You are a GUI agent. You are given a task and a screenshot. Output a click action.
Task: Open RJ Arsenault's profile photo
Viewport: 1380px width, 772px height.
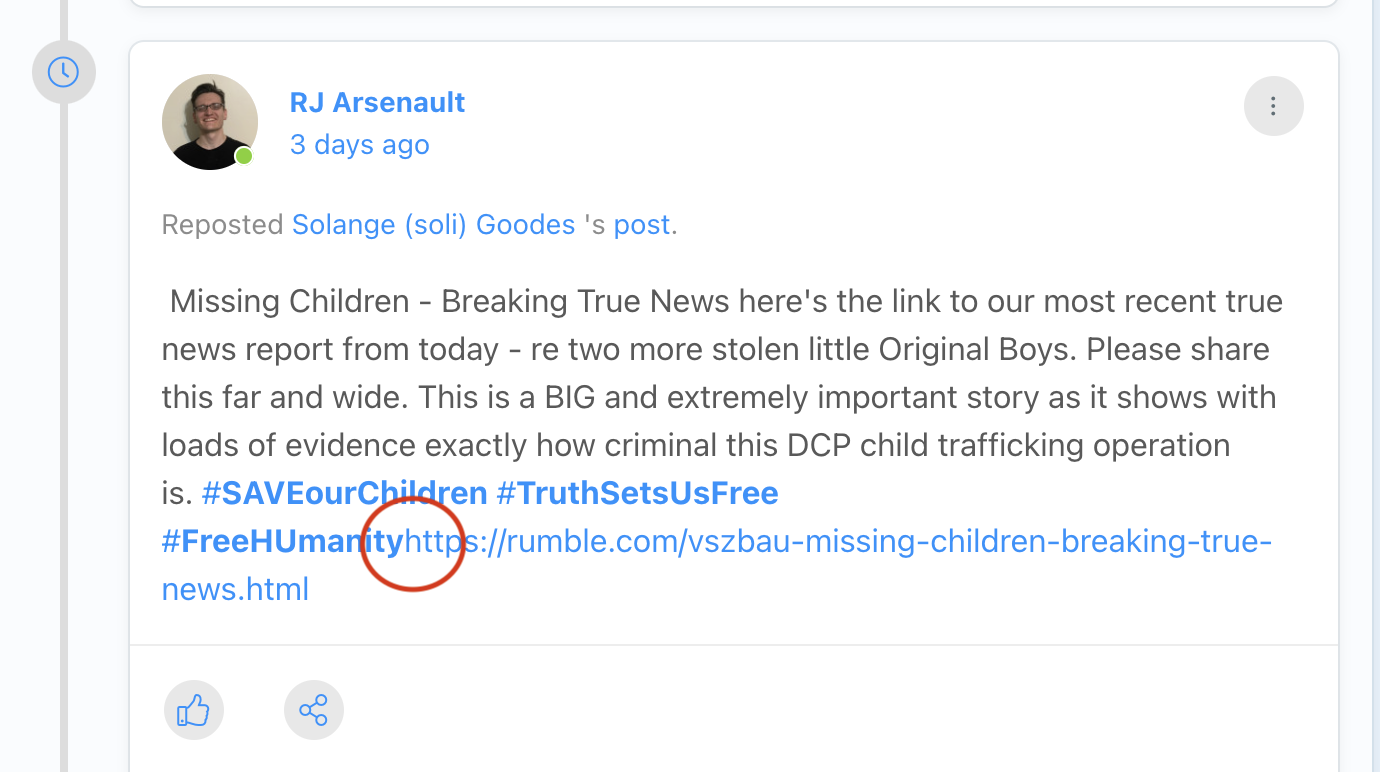209,121
